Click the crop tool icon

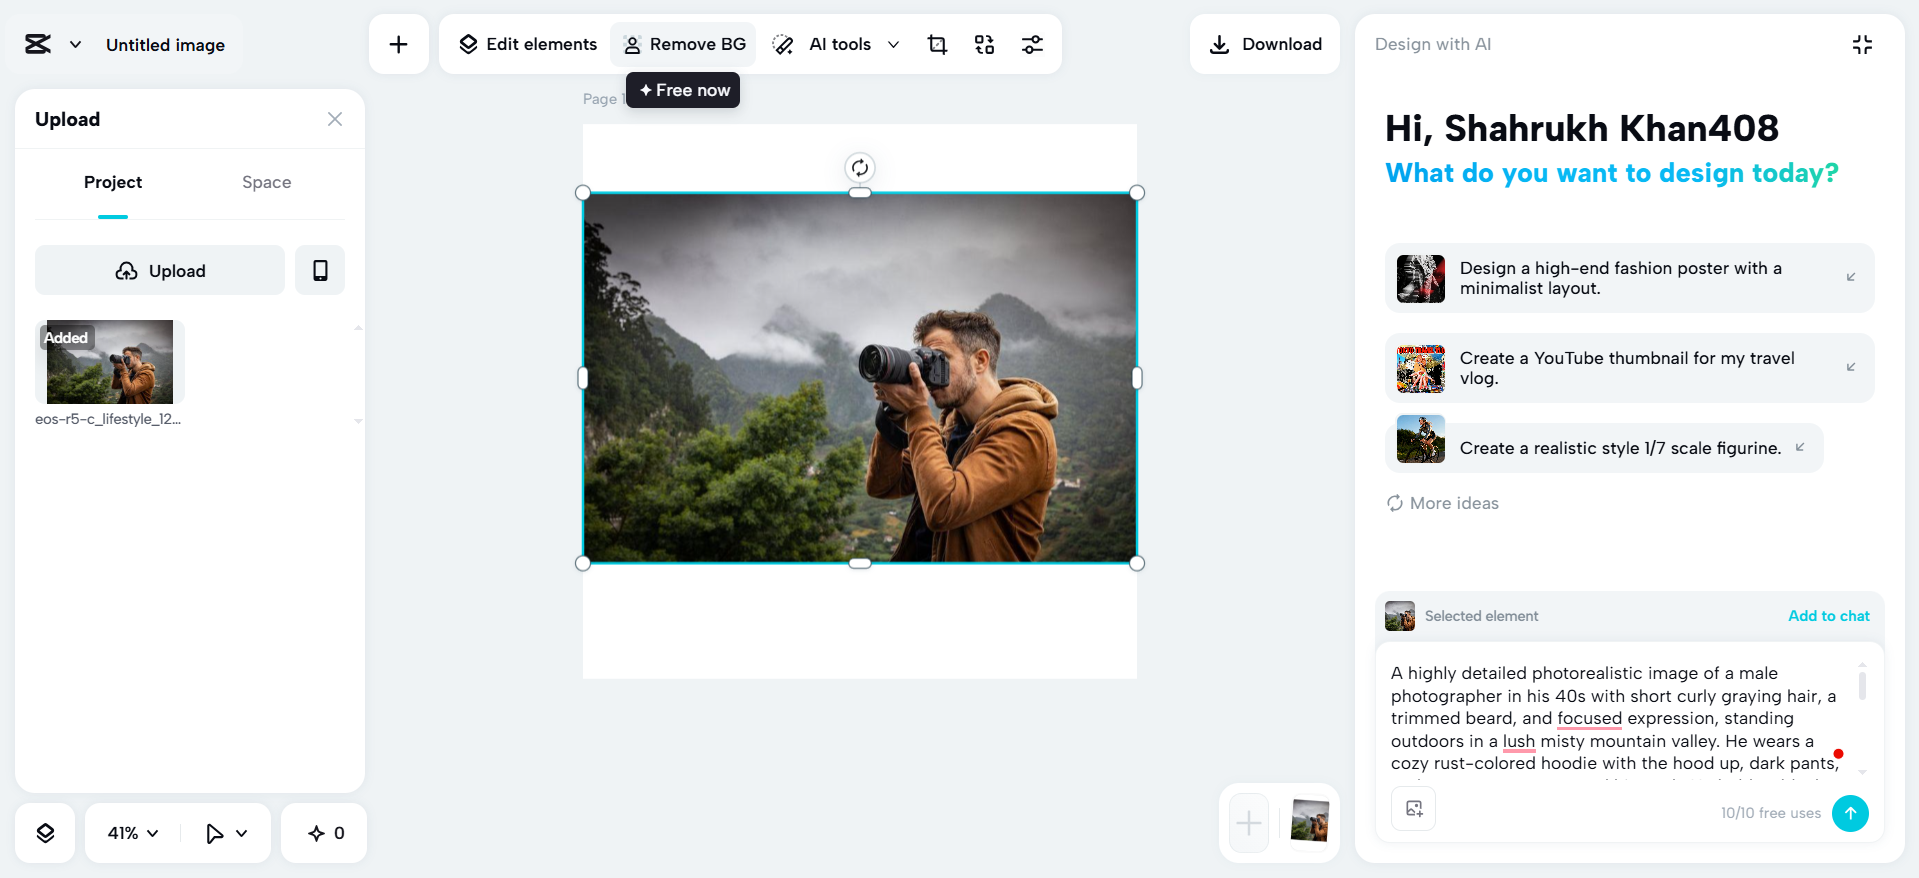pos(937,44)
